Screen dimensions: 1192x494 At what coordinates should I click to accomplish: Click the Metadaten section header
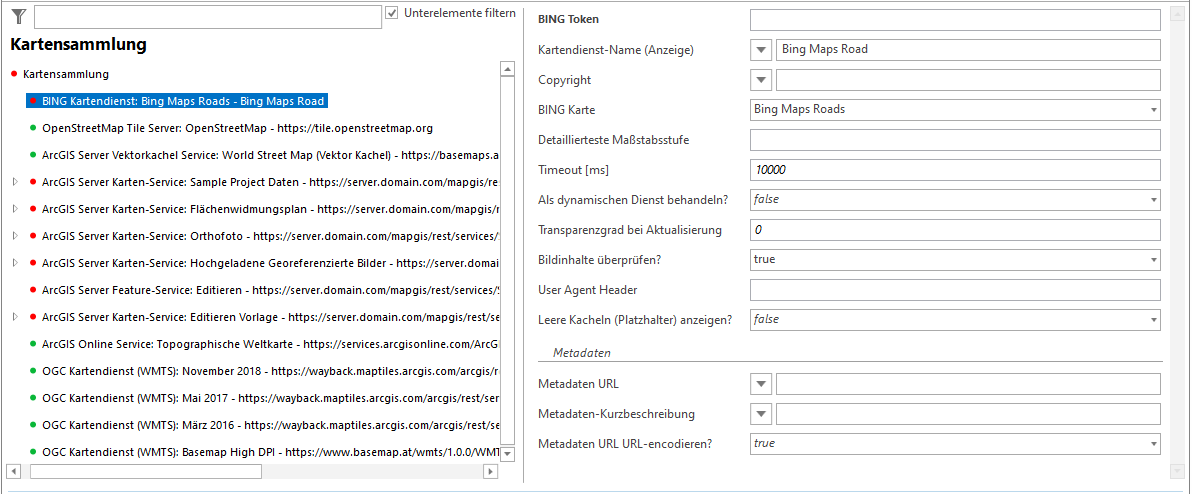coord(582,353)
